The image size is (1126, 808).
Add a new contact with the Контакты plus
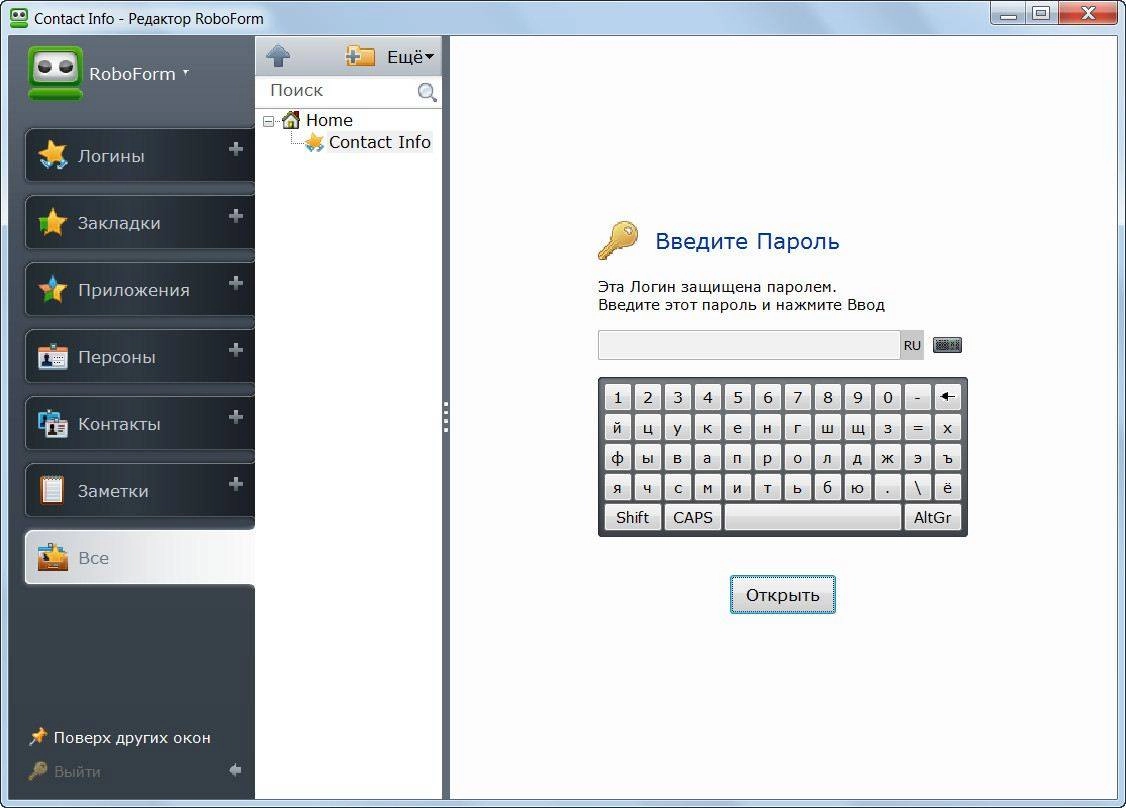[x=236, y=417]
